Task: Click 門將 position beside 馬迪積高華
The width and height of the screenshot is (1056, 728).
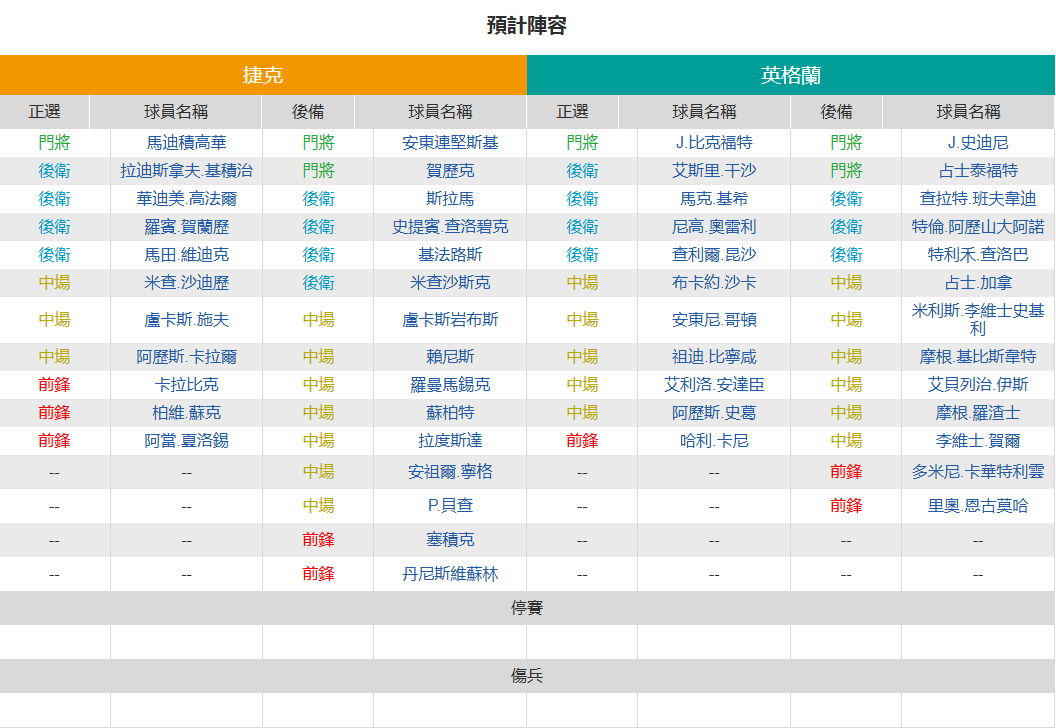Action: point(55,143)
